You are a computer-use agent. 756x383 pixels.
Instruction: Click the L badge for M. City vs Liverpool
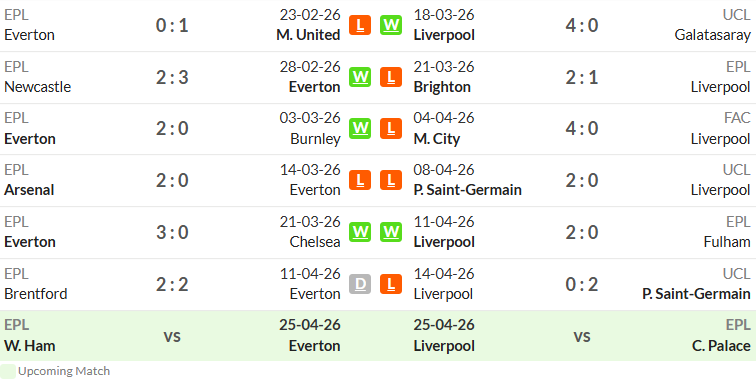coord(391,128)
